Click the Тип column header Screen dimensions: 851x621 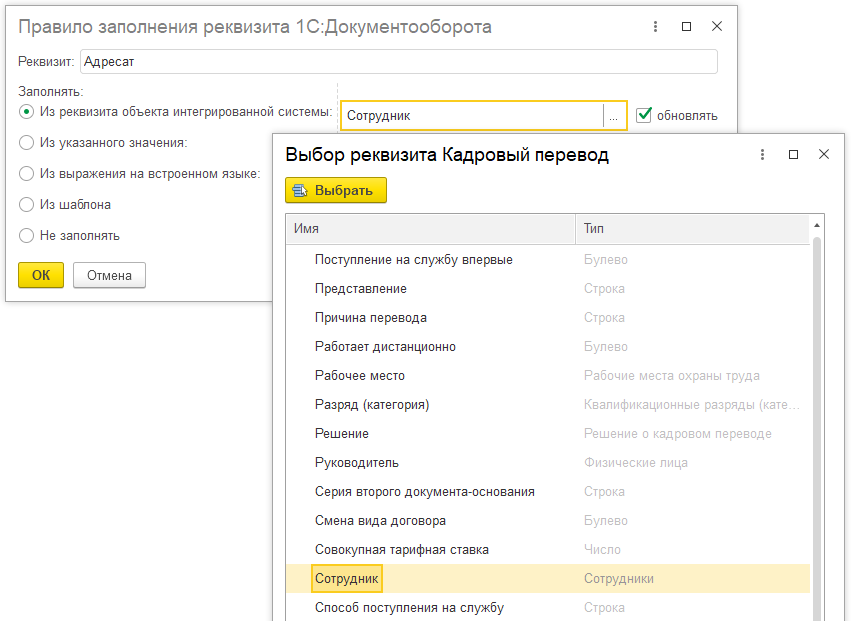coord(692,229)
